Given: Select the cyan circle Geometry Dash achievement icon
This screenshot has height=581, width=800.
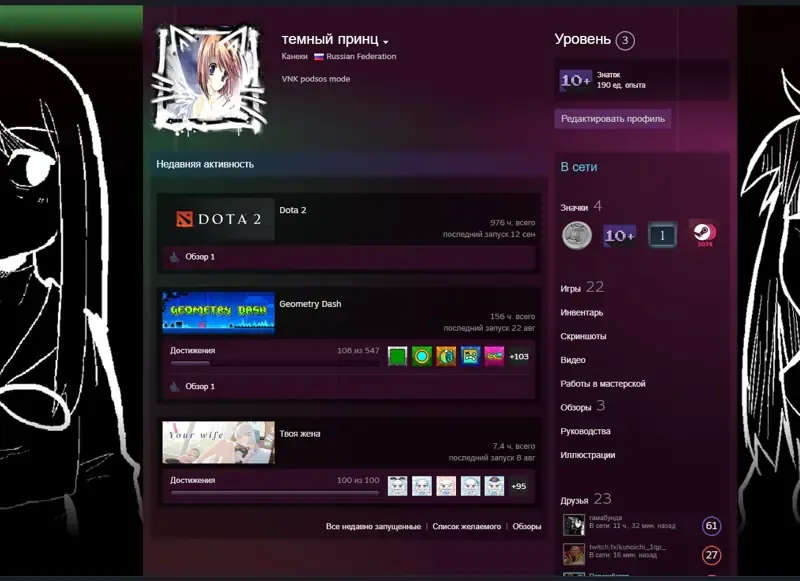Looking at the screenshot, I should click(422, 357).
